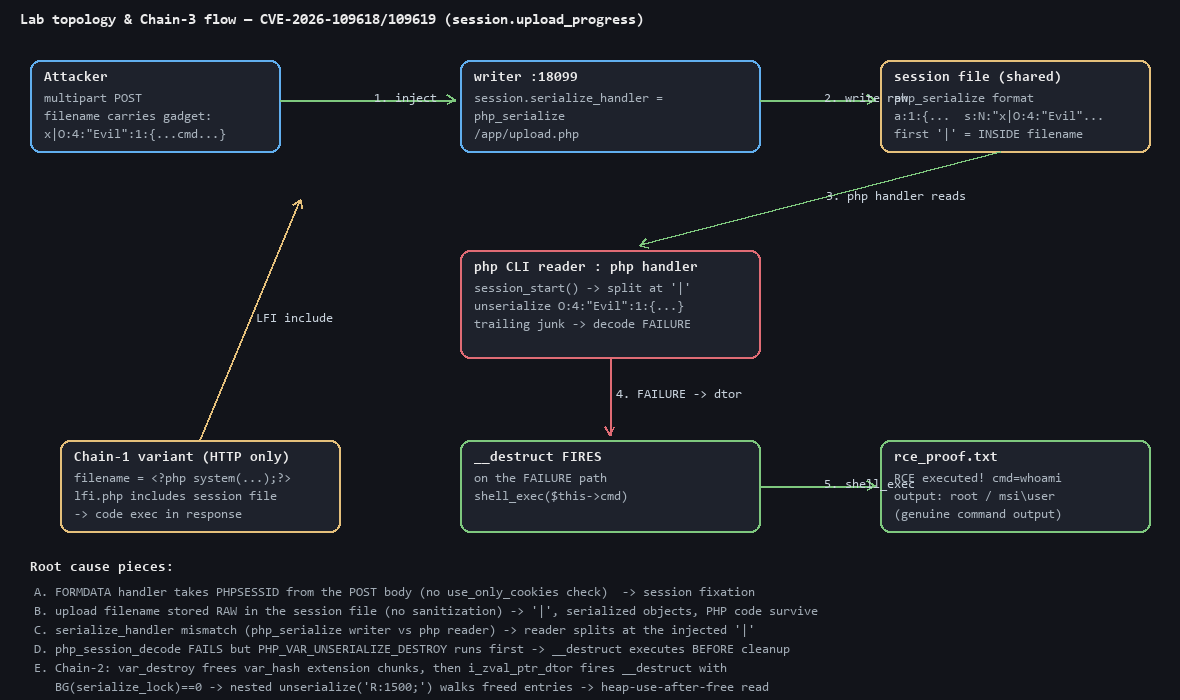Viewport: 1180px width, 700px height.
Task: Select the 'rce_proof.txt' node heading
Action: coord(945,457)
